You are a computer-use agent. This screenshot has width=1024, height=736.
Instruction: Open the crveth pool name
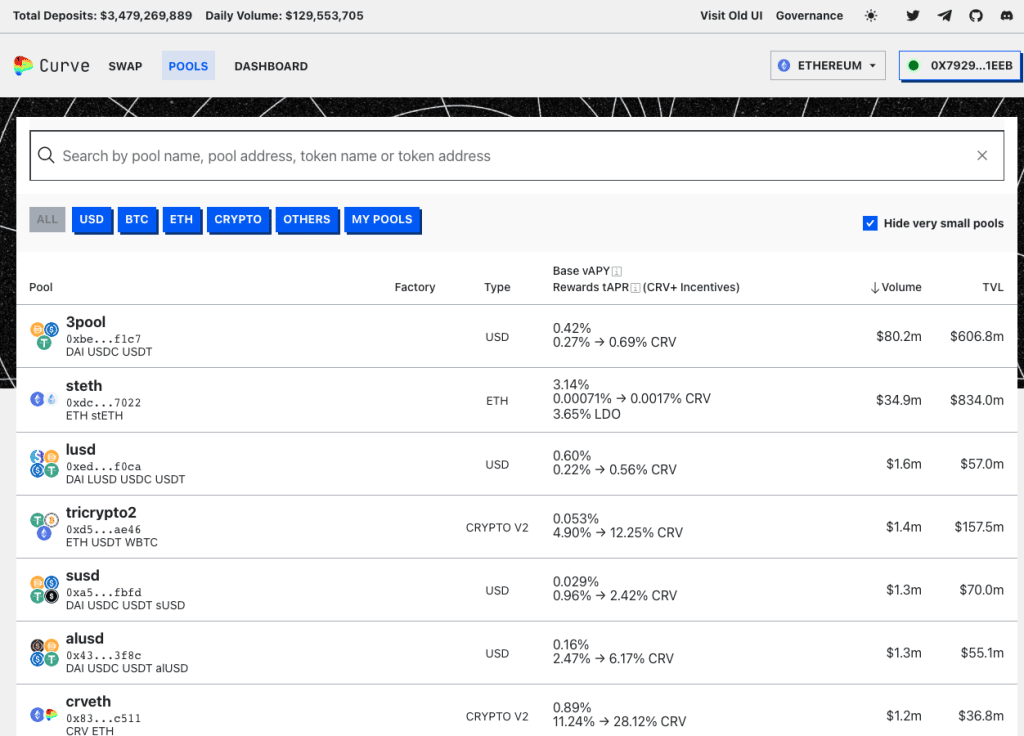(88, 701)
